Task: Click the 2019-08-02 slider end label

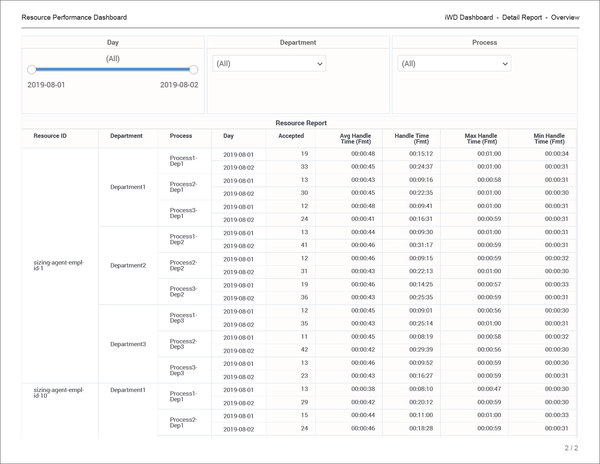Action: (179, 85)
